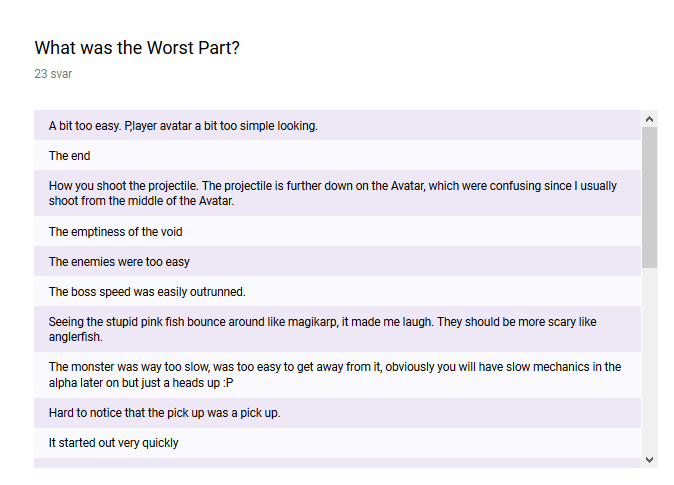674x485 pixels.
Task: Click the word "anglerfish." in the response
Action: 75,337
